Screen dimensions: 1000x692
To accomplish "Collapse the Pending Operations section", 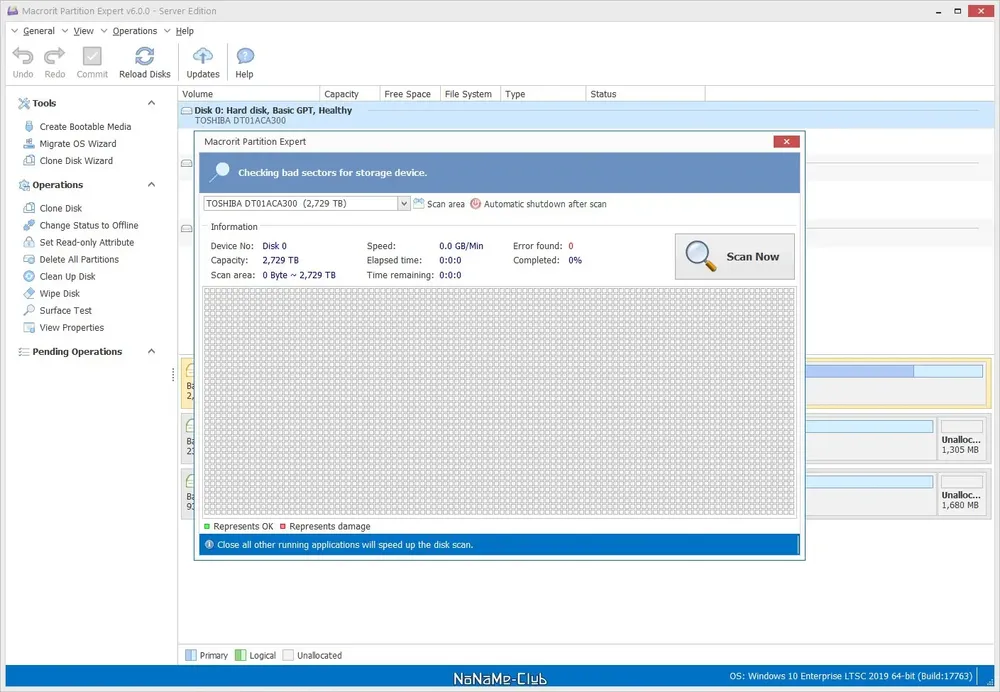I will 151,351.
